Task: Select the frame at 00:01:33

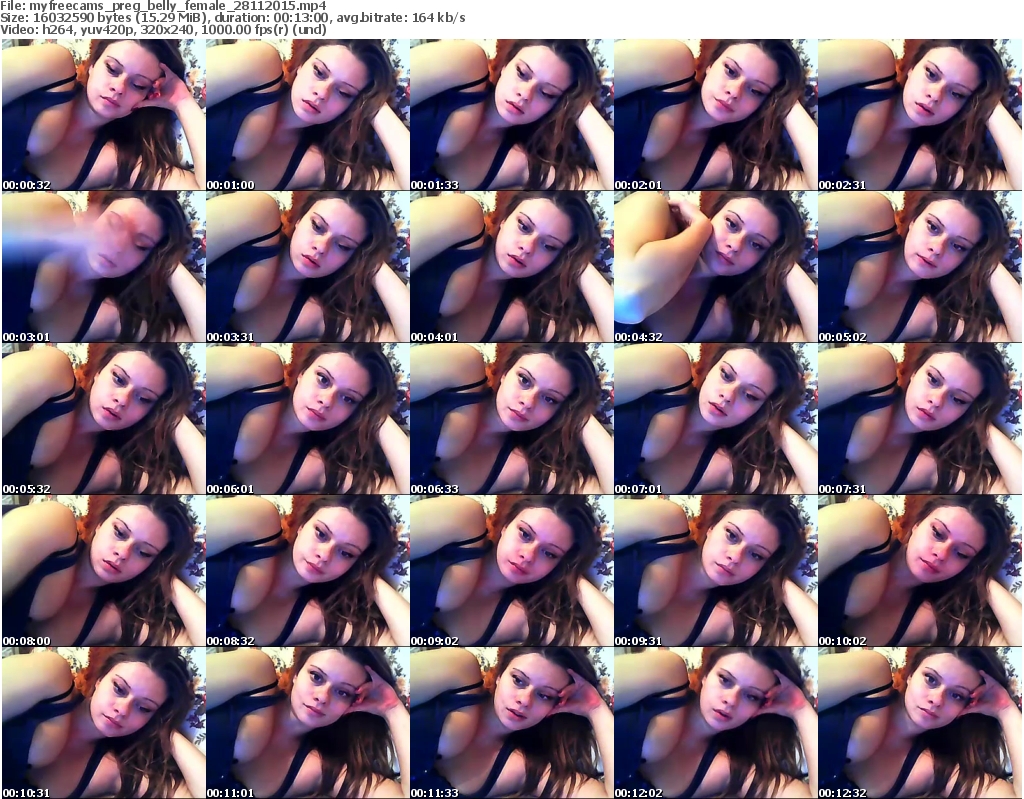Action: point(511,115)
